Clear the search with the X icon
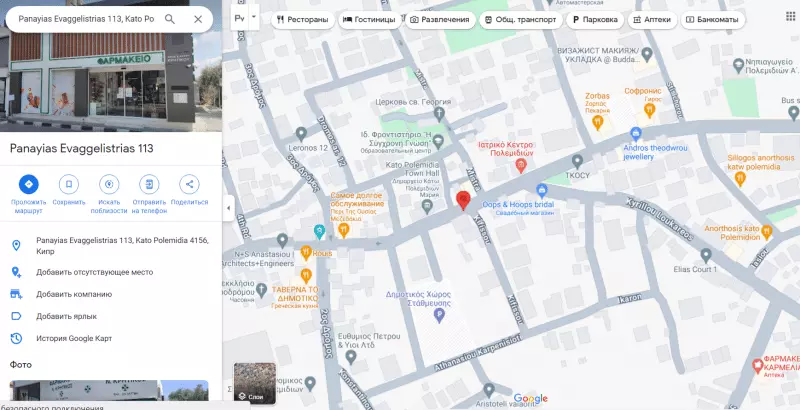 point(198,19)
